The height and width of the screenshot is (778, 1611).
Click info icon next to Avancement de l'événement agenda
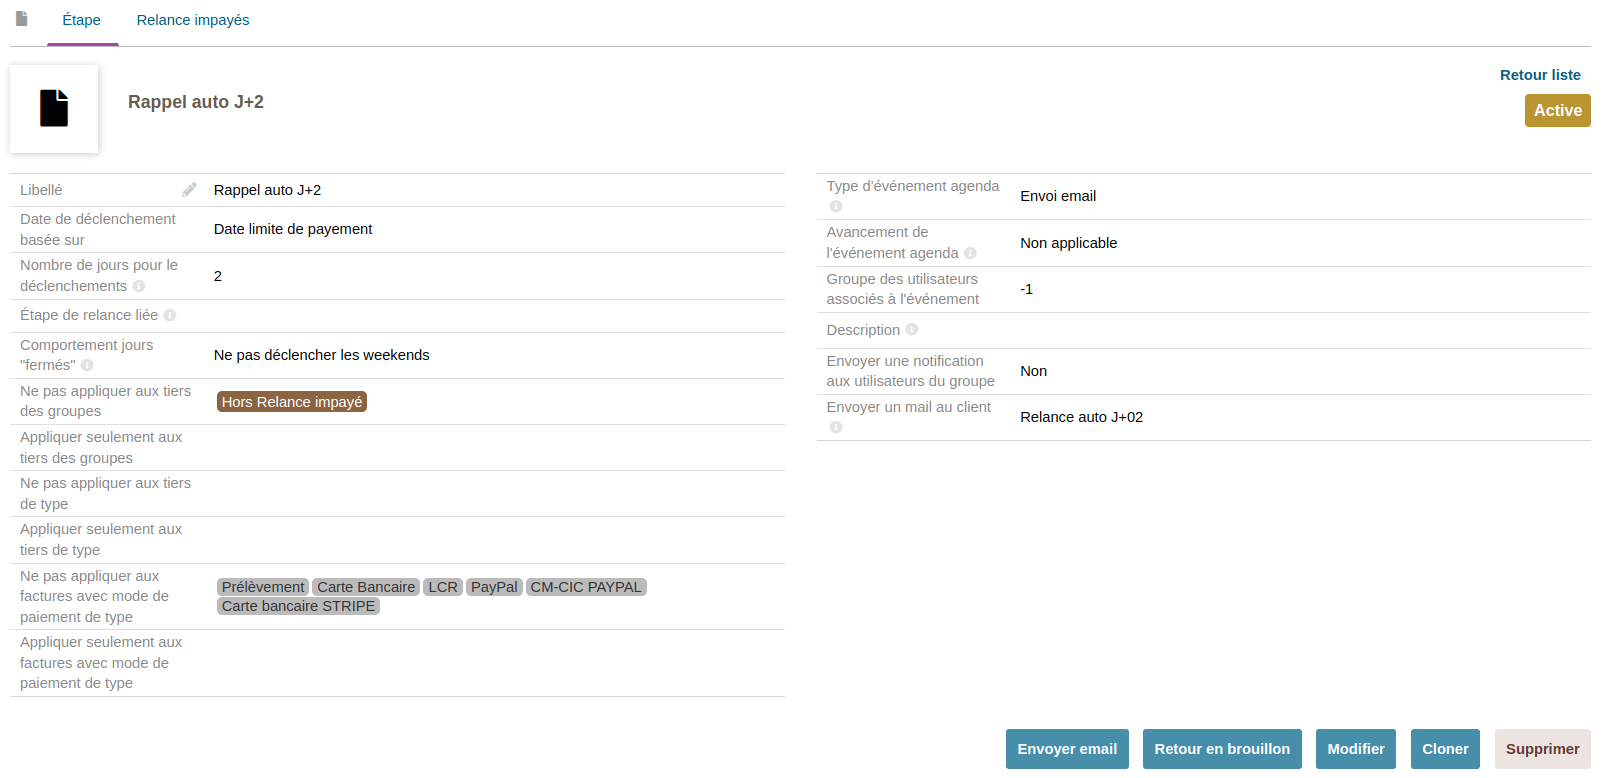pyautogui.click(x=970, y=253)
